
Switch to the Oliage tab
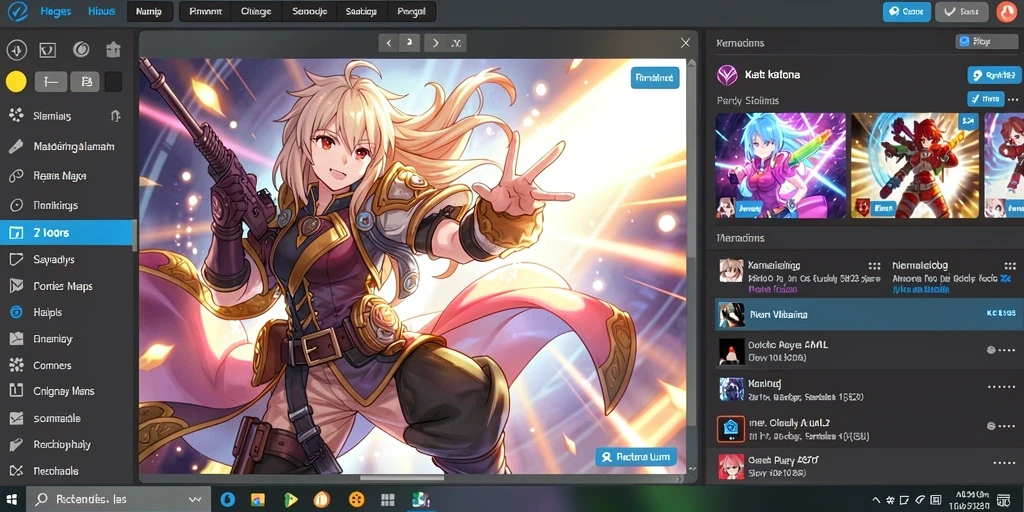point(256,11)
